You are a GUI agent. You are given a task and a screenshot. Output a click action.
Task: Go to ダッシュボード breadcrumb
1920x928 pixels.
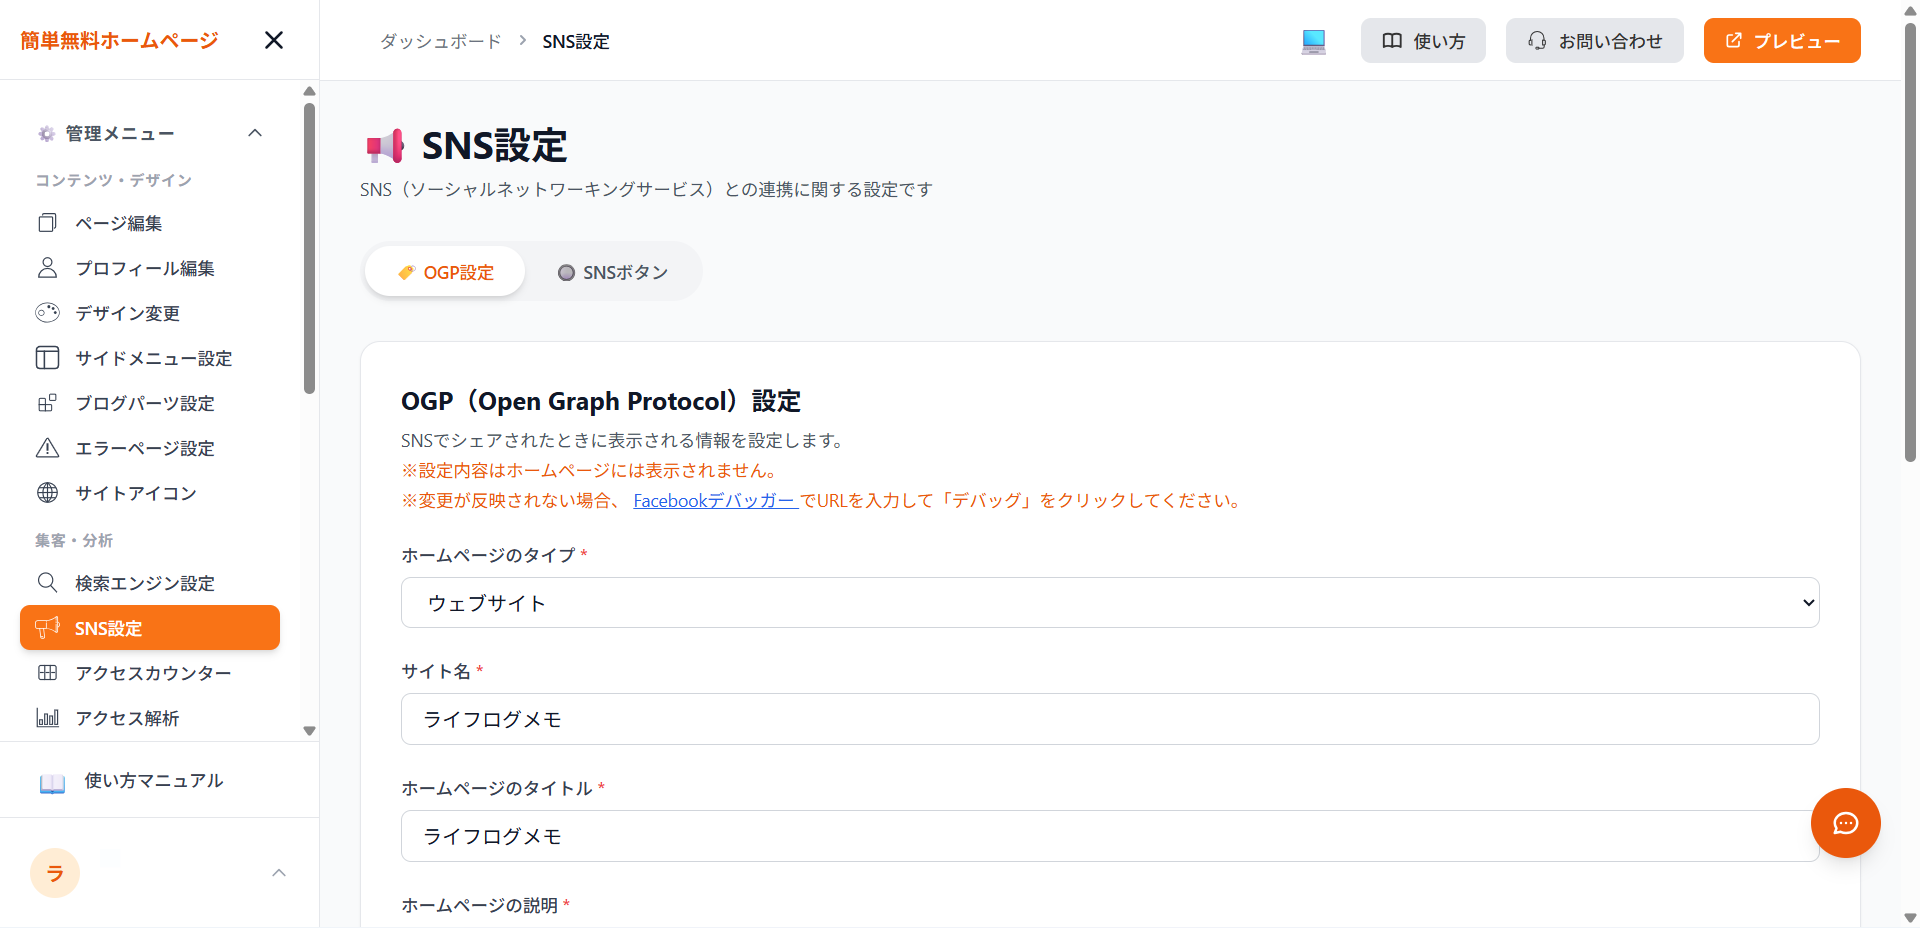pyautogui.click(x=440, y=41)
